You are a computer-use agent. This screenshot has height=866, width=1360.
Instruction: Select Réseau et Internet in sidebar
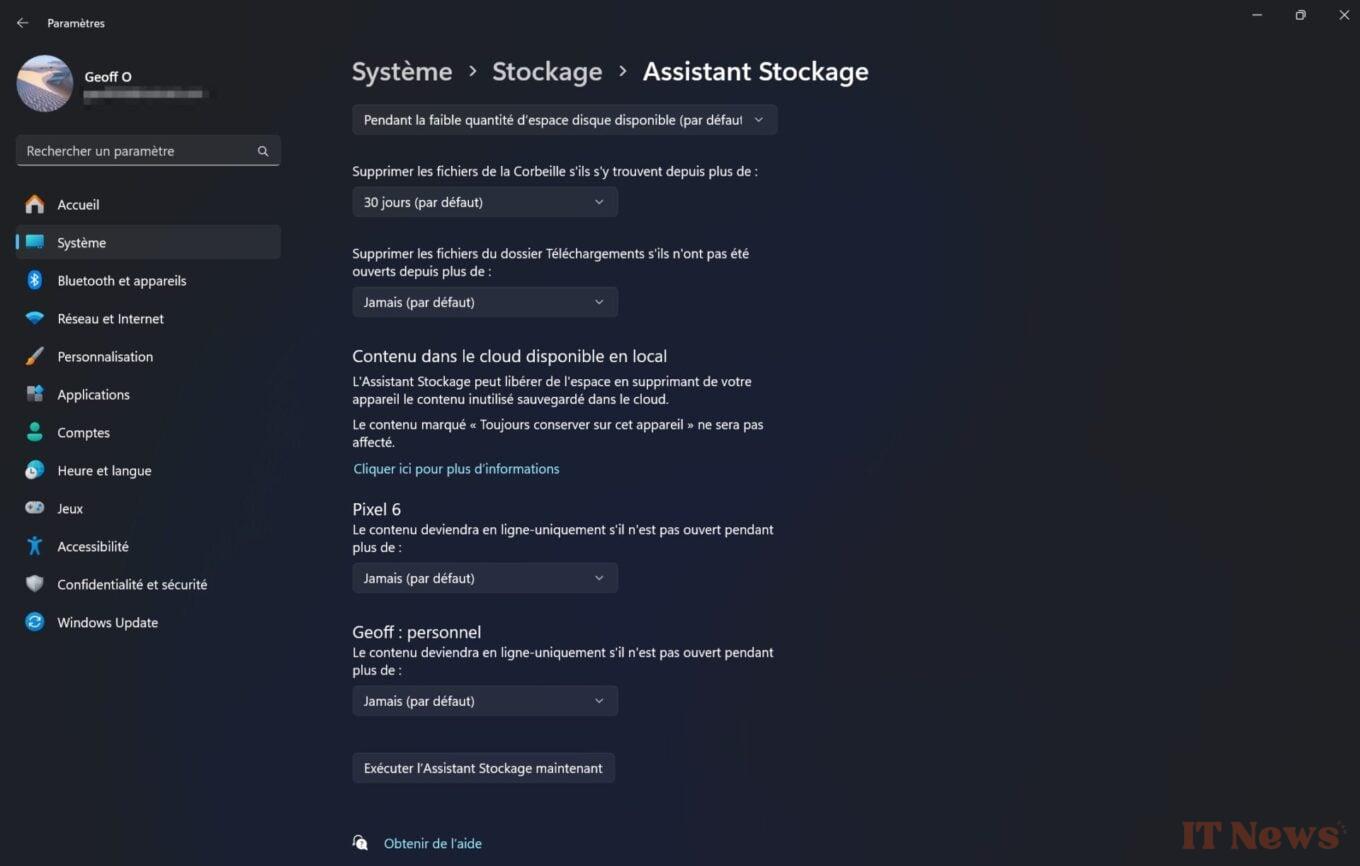pyautogui.click(x=110, y=318)
